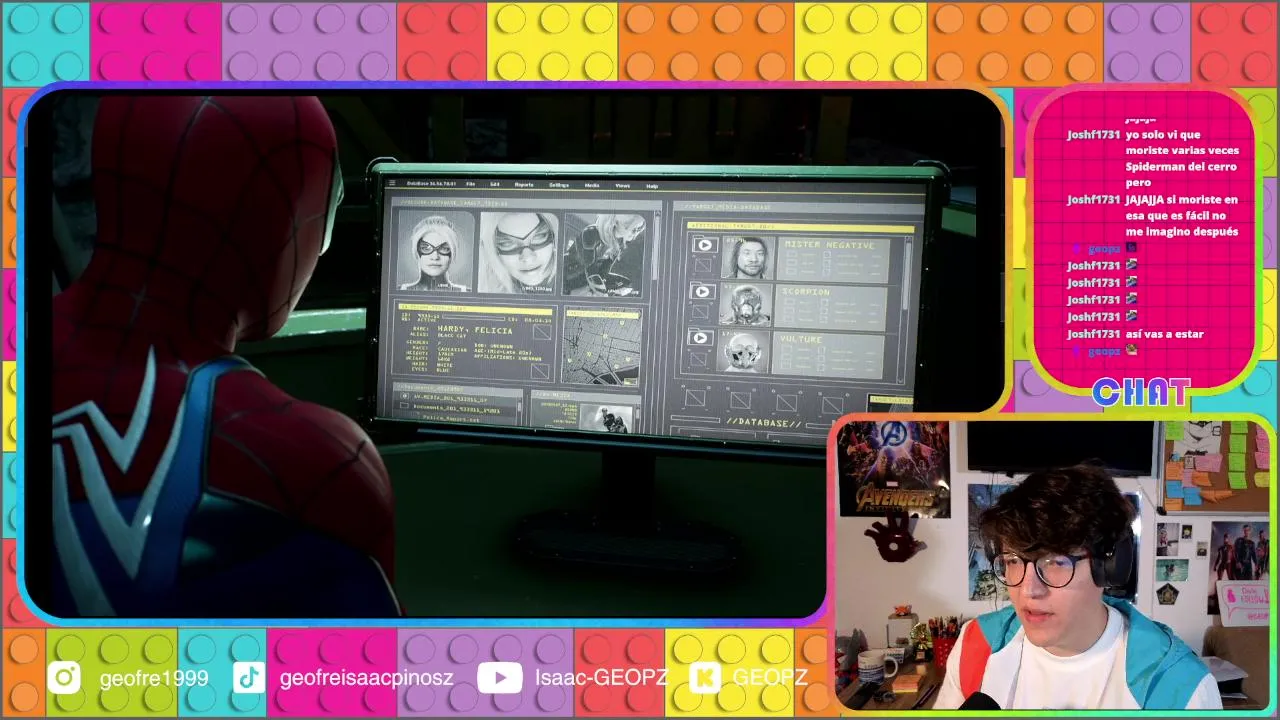Image resolution: width=1280 pixels, height=720 pixels.
Task: Open the Views menu on the database screen
Action: [x=622, y=186]
